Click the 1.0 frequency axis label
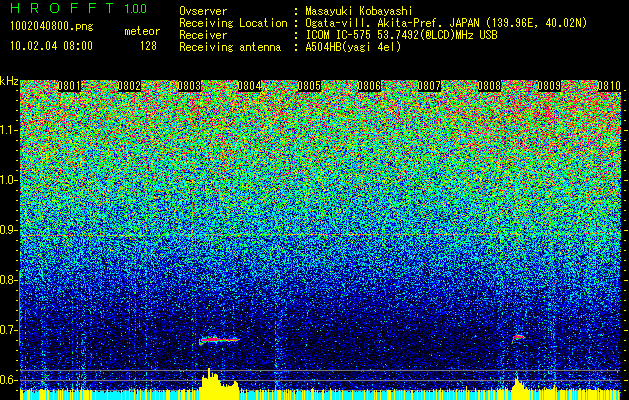629x400 pixels. (x=9, y=180)
